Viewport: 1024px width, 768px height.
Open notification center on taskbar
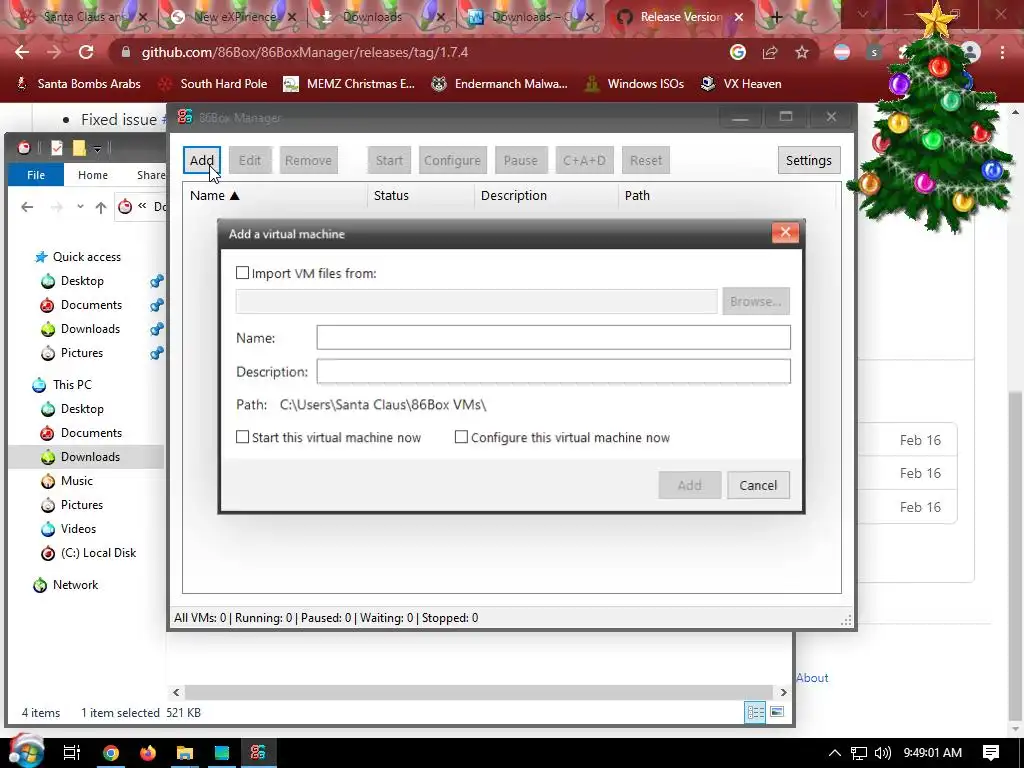[x=991, y=753]
